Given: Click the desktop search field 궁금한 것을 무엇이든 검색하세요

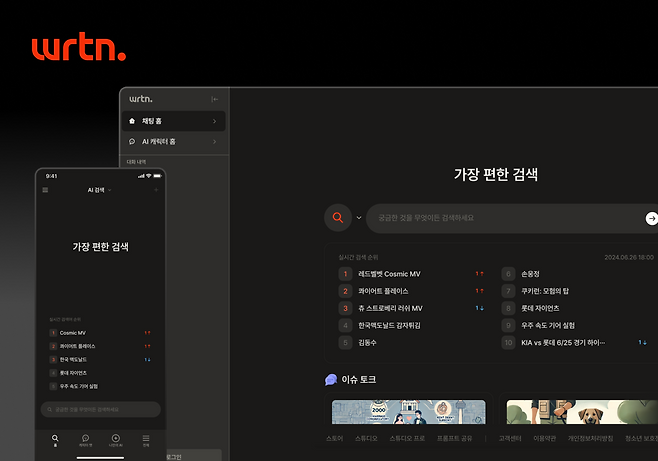Looking at the screenshot, I should coord(512,218).
